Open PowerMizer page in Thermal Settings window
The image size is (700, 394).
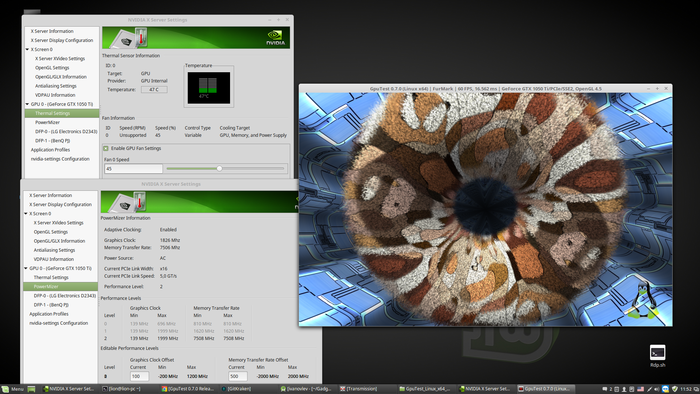(x=47, y=122)
